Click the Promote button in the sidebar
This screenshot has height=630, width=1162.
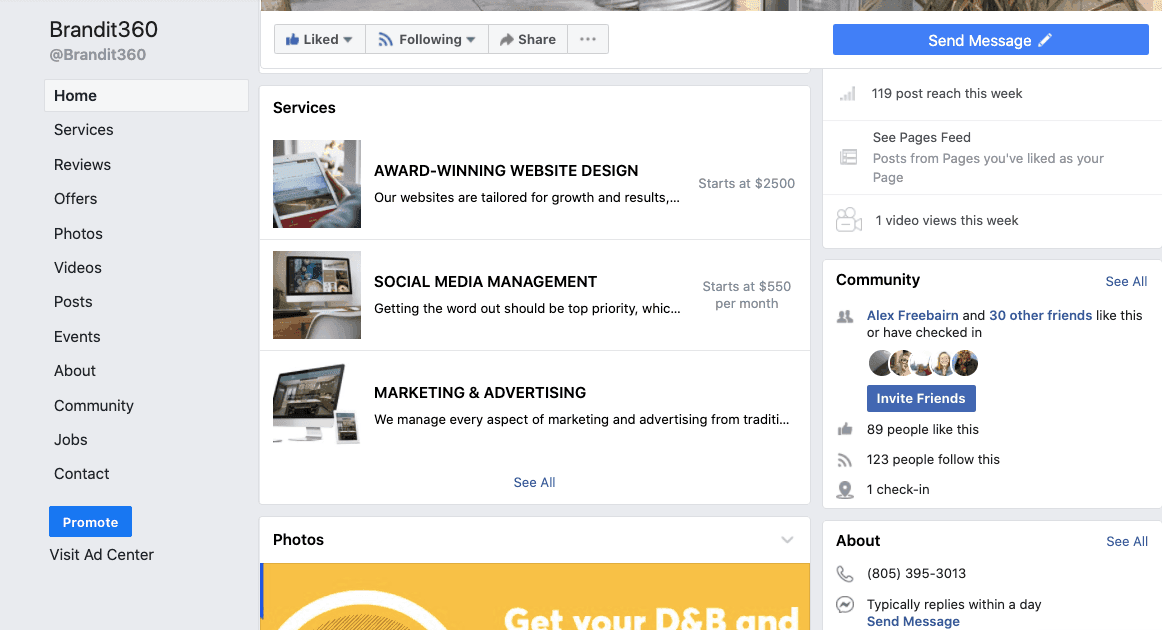coord(90,521)
